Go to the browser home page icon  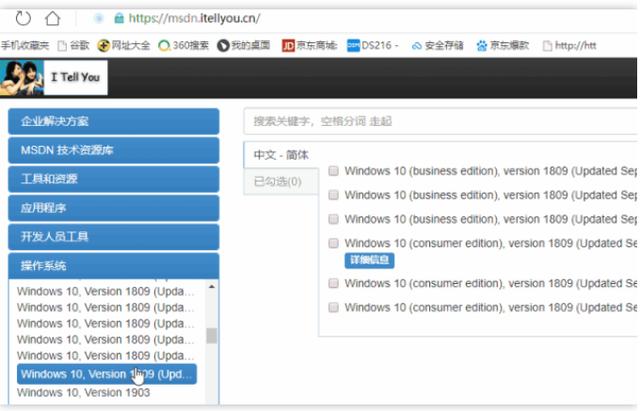coord(53,18)
